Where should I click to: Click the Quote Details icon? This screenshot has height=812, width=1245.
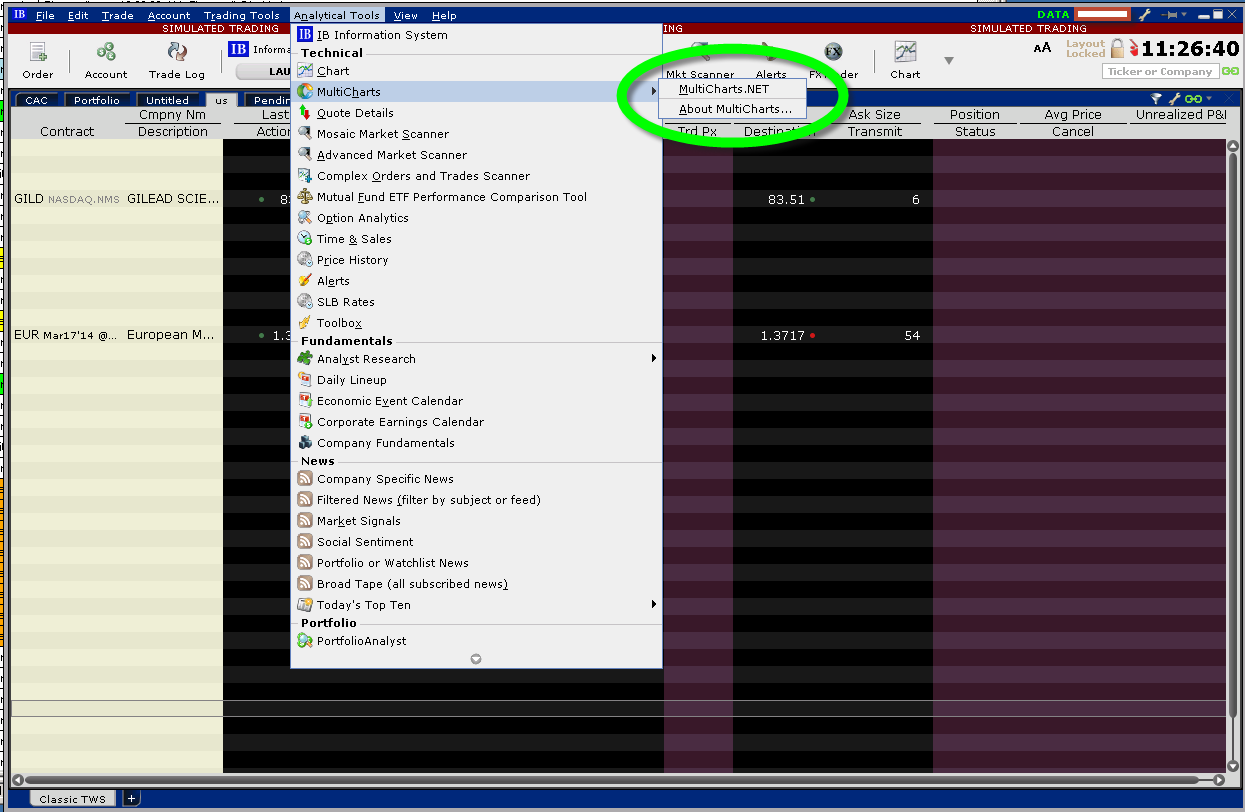tap(306, 113)
